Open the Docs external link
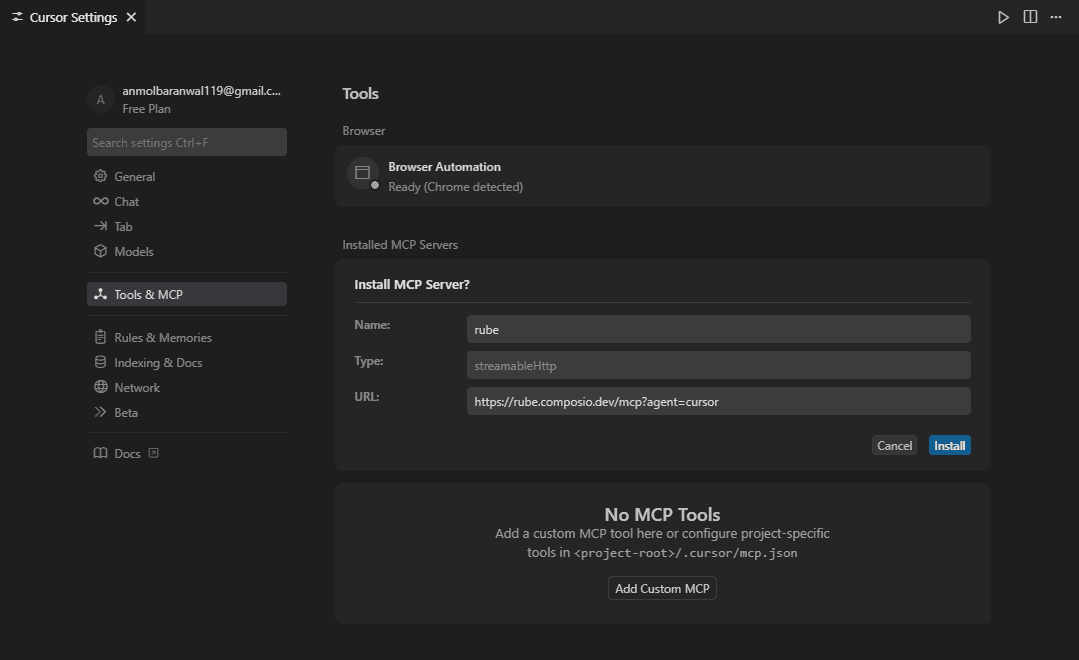 click(152, 453)
